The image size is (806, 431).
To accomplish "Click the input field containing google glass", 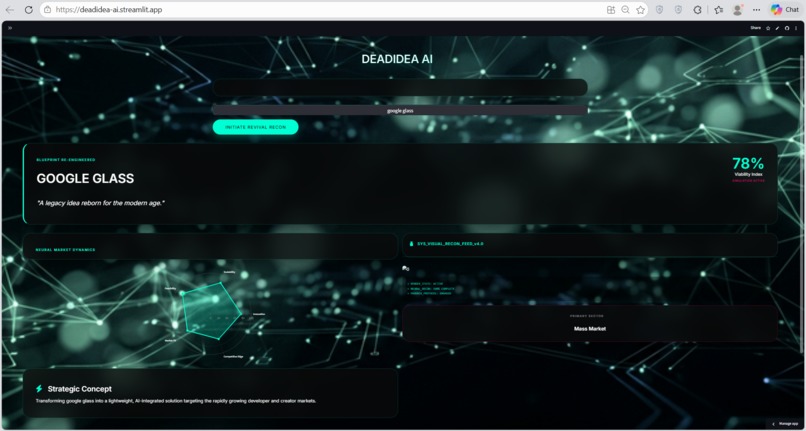I will (x=400, y=110).
